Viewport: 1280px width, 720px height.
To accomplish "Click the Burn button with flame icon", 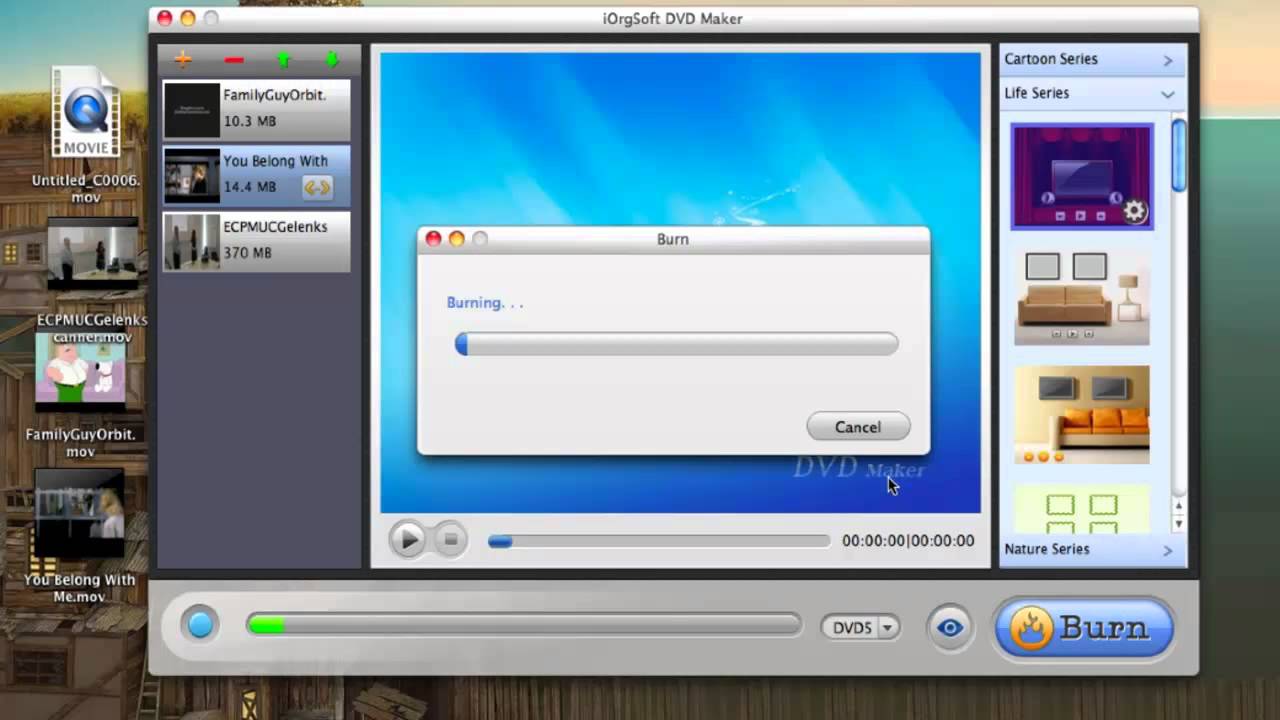I will tap(1084, 628).
